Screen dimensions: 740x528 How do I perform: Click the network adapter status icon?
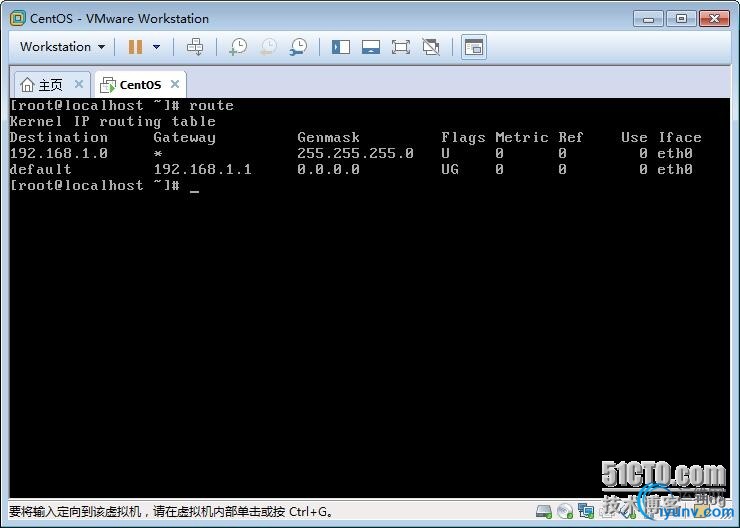(586, 511)
